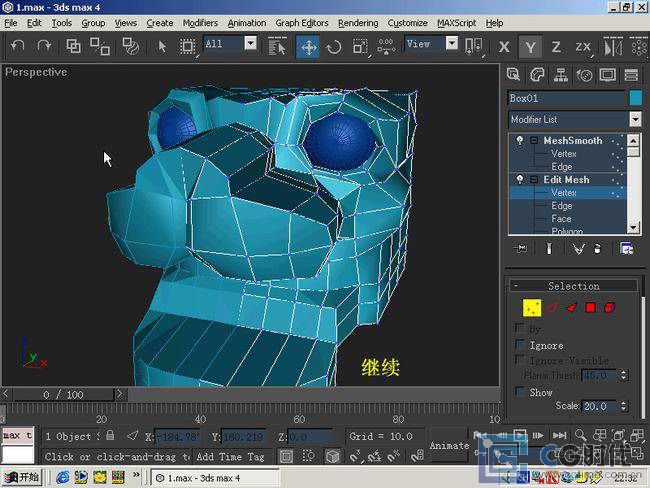The height and width of the screenshot is (488, 650).
Task: Activate the Select and Rotate tool
Action: coord(334,47)
